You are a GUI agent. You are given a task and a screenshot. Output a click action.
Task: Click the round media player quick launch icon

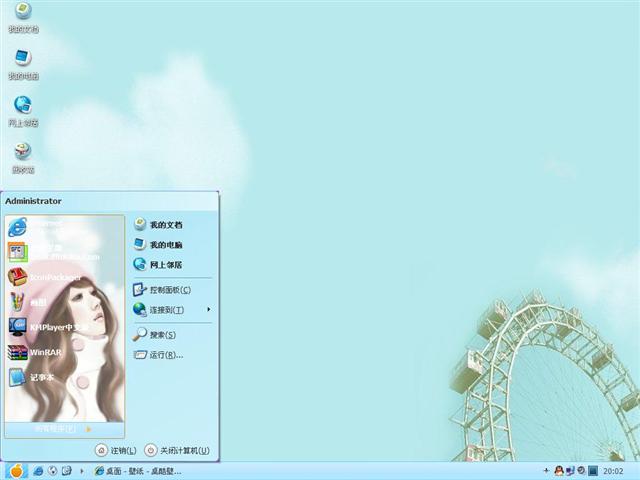53,471
